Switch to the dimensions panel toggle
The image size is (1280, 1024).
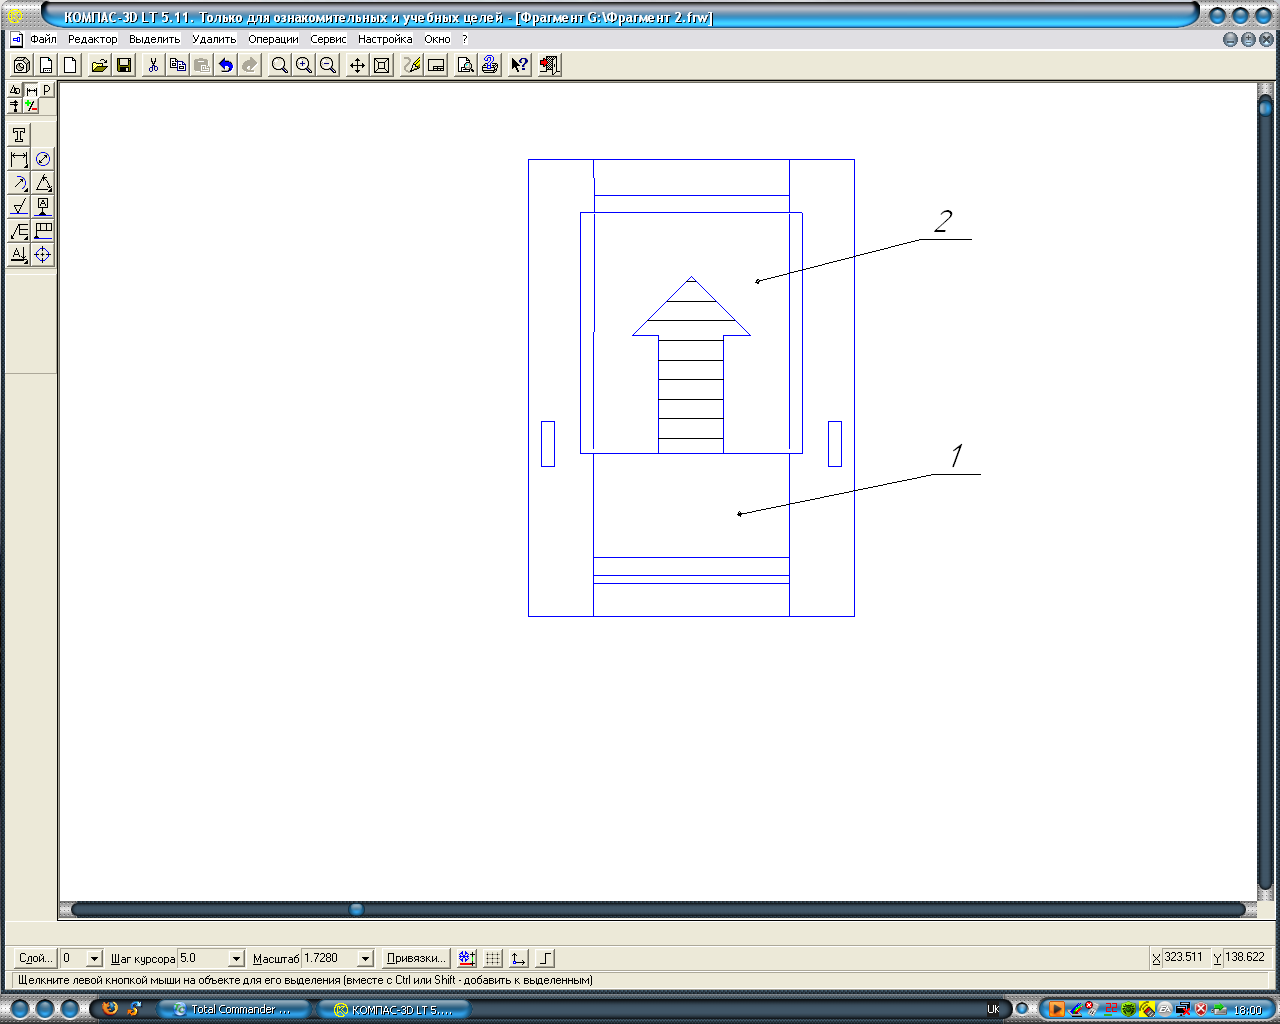tap(31, 90)
